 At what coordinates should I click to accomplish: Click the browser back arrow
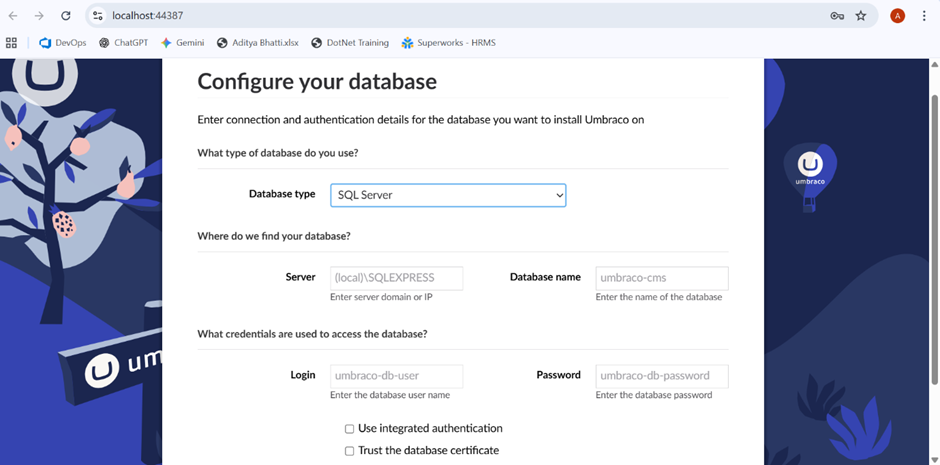click(13, 16)
